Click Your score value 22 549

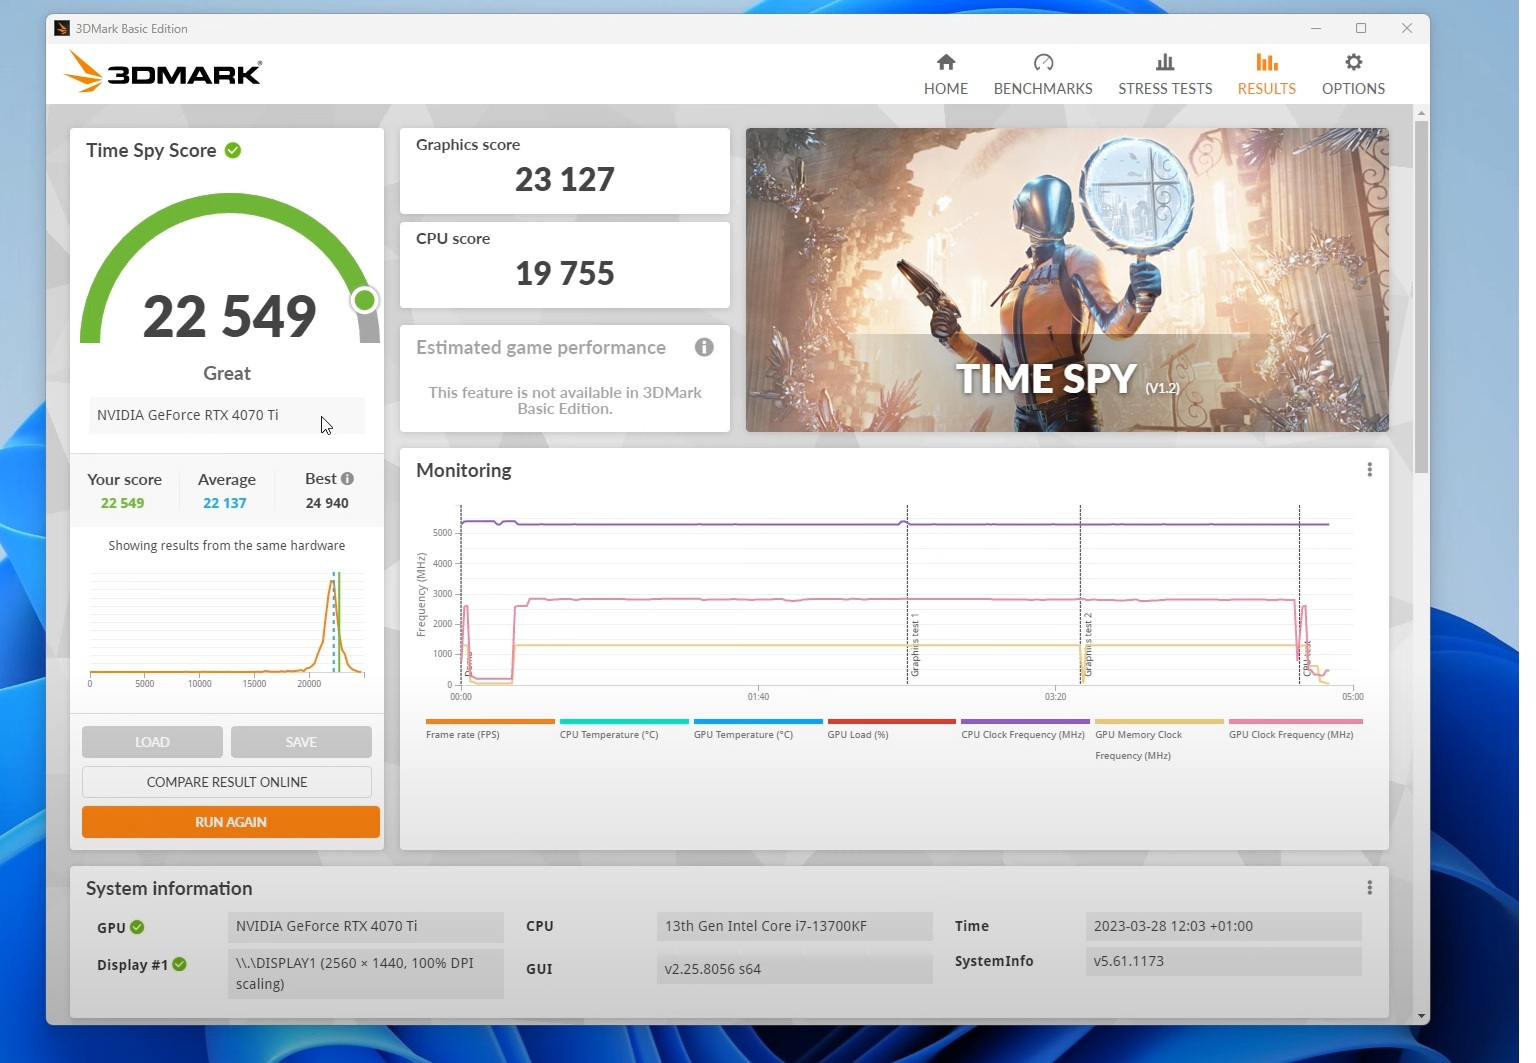[122, 503]
